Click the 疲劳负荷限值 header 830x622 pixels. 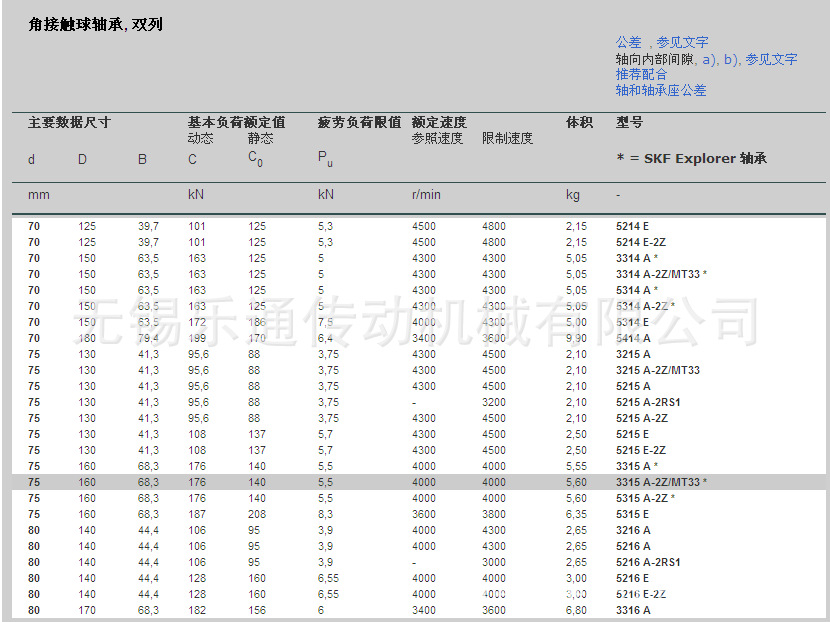pos(359,123)
